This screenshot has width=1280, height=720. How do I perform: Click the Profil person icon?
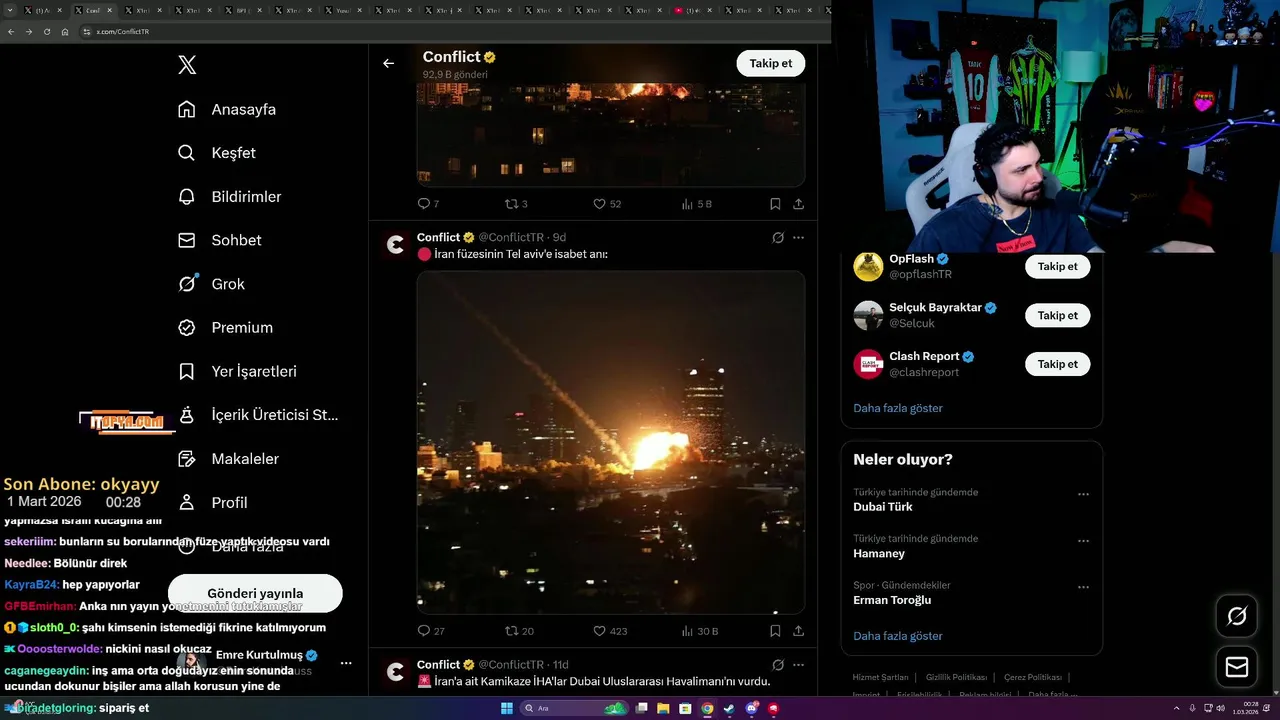(186, 502)
